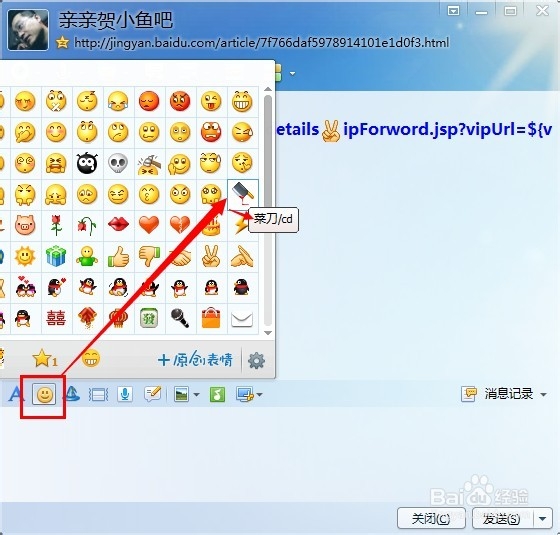Insert the red lips emoticon
Viewport: 560px width, 535px height.
coord(118,224)
